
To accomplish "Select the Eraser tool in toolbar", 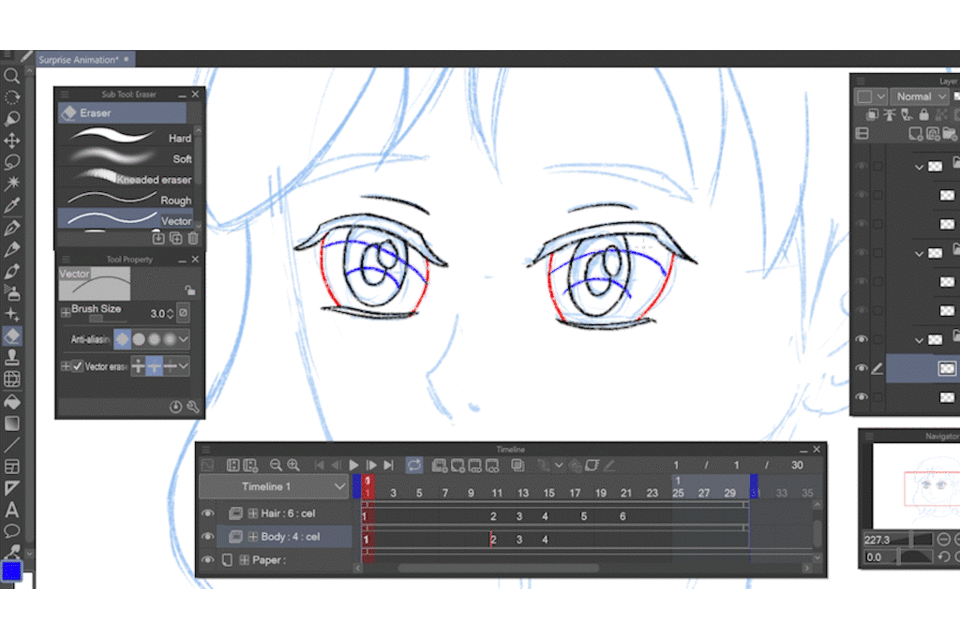I will point(12,336).
